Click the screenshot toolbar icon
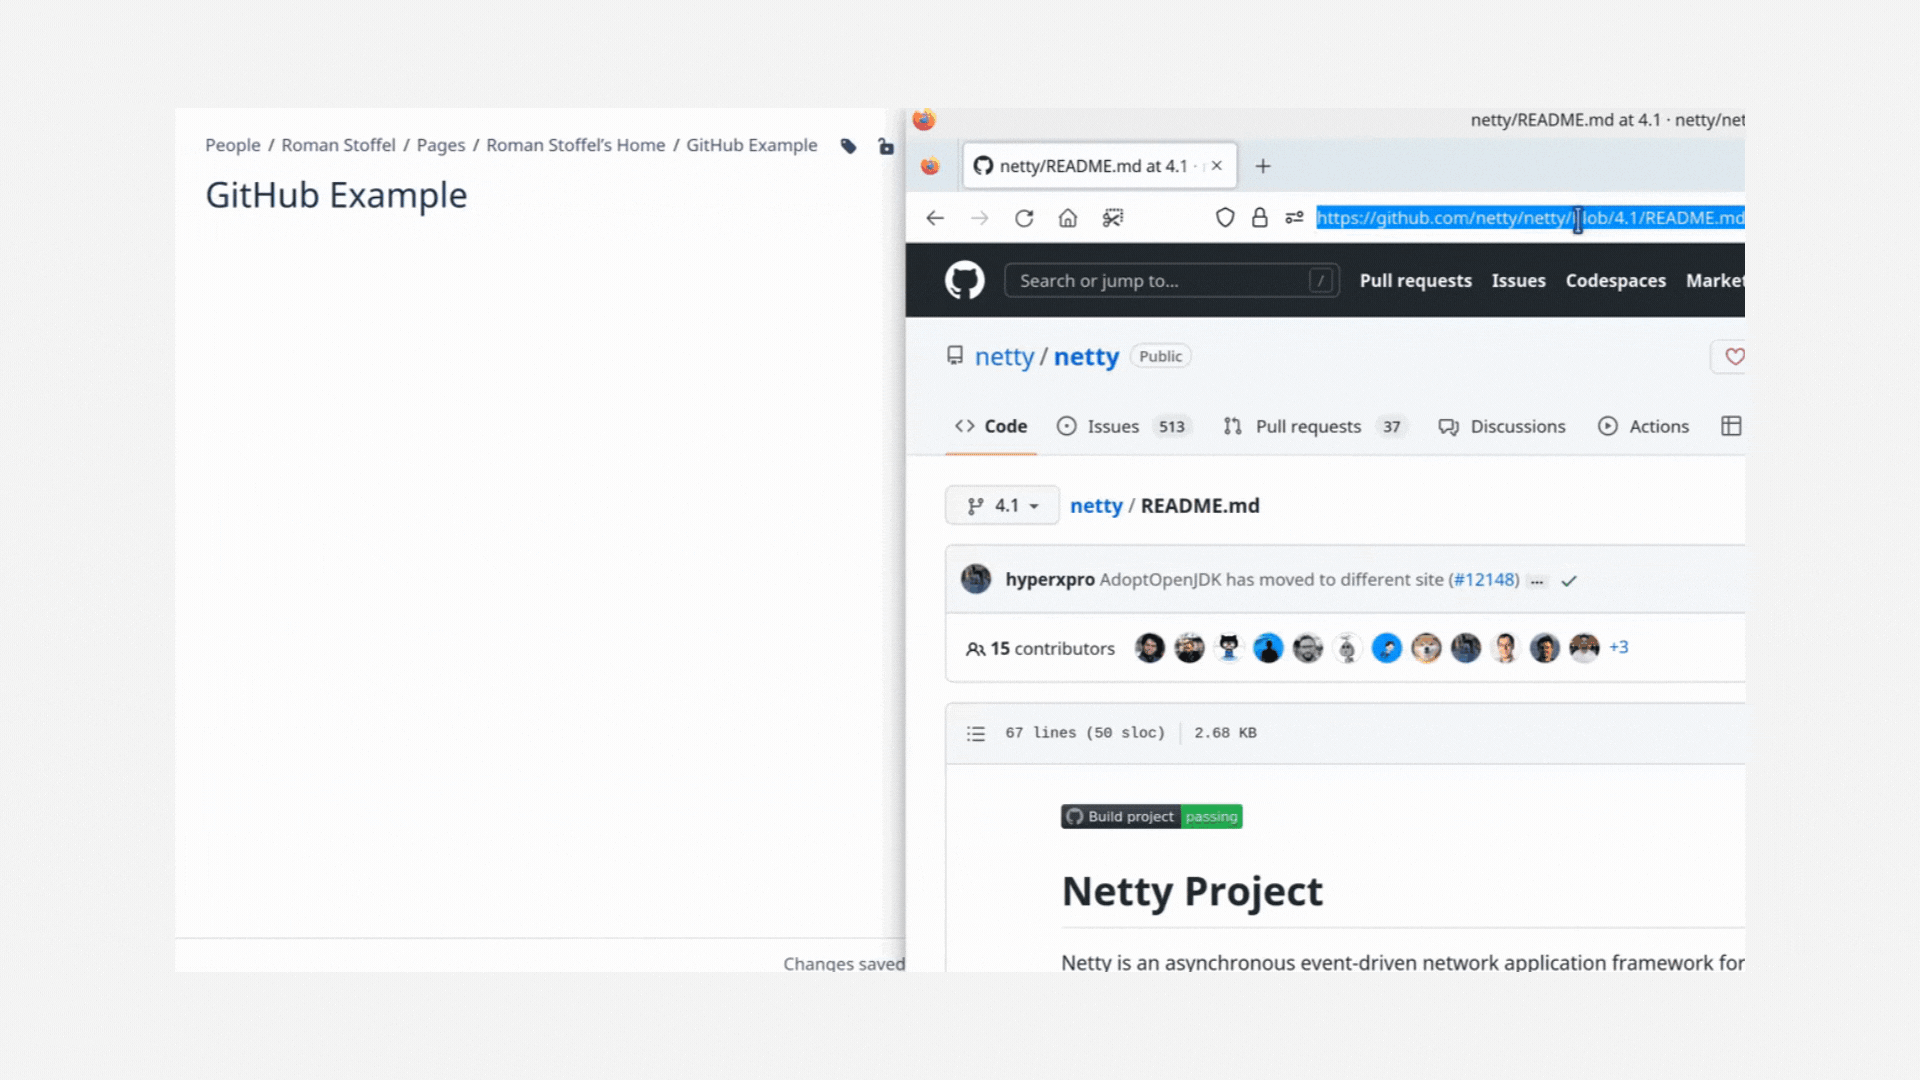Screen dimensions: 1920x1080 click(1112, 218)
